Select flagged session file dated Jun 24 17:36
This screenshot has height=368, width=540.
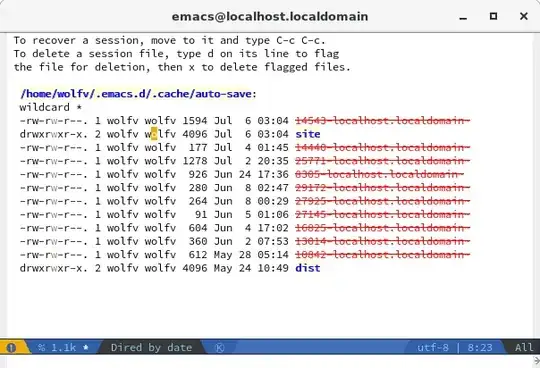(x=380, y=174)
